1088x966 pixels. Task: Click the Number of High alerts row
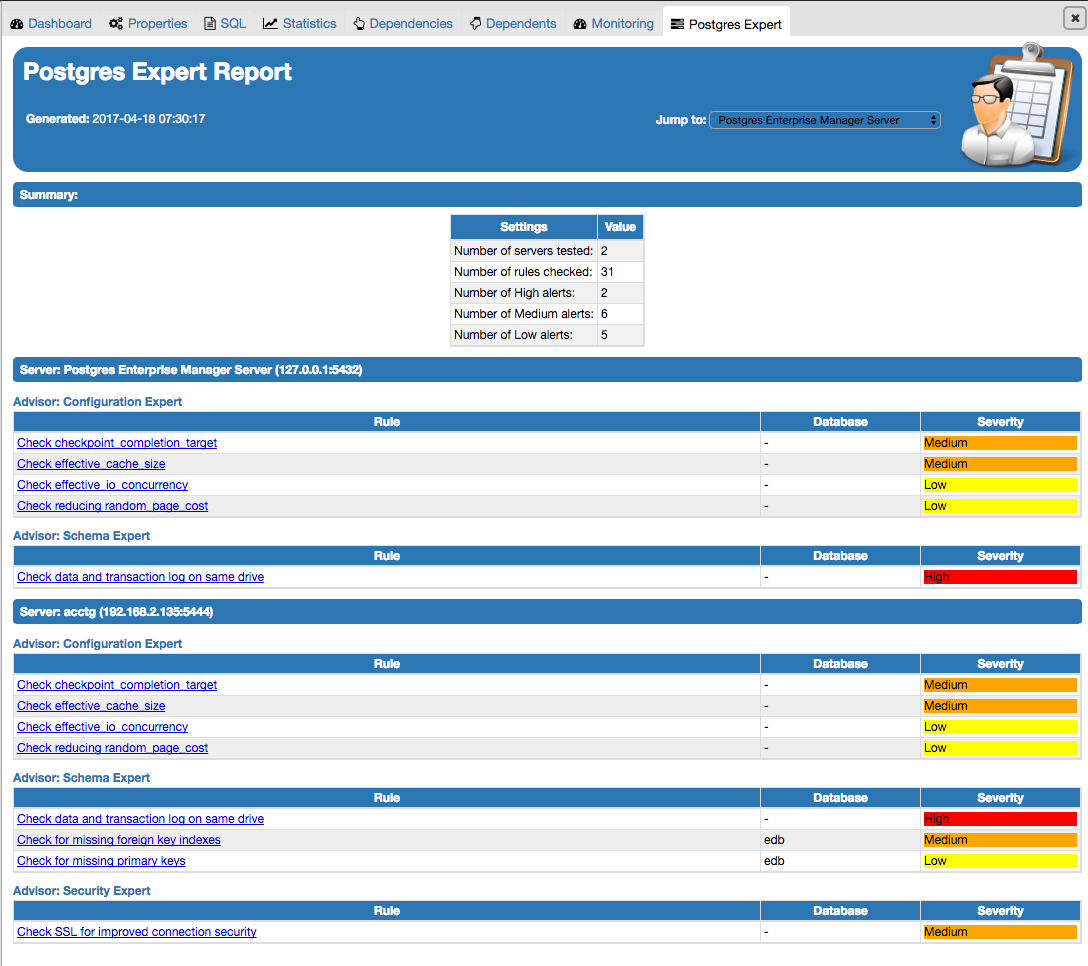[x=547, y=293]
